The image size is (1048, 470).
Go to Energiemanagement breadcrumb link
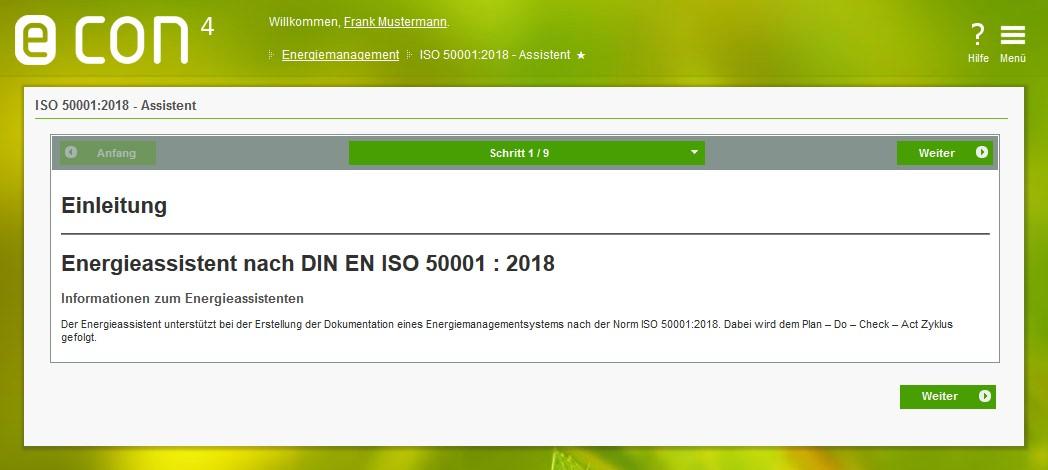coord(340,55)
